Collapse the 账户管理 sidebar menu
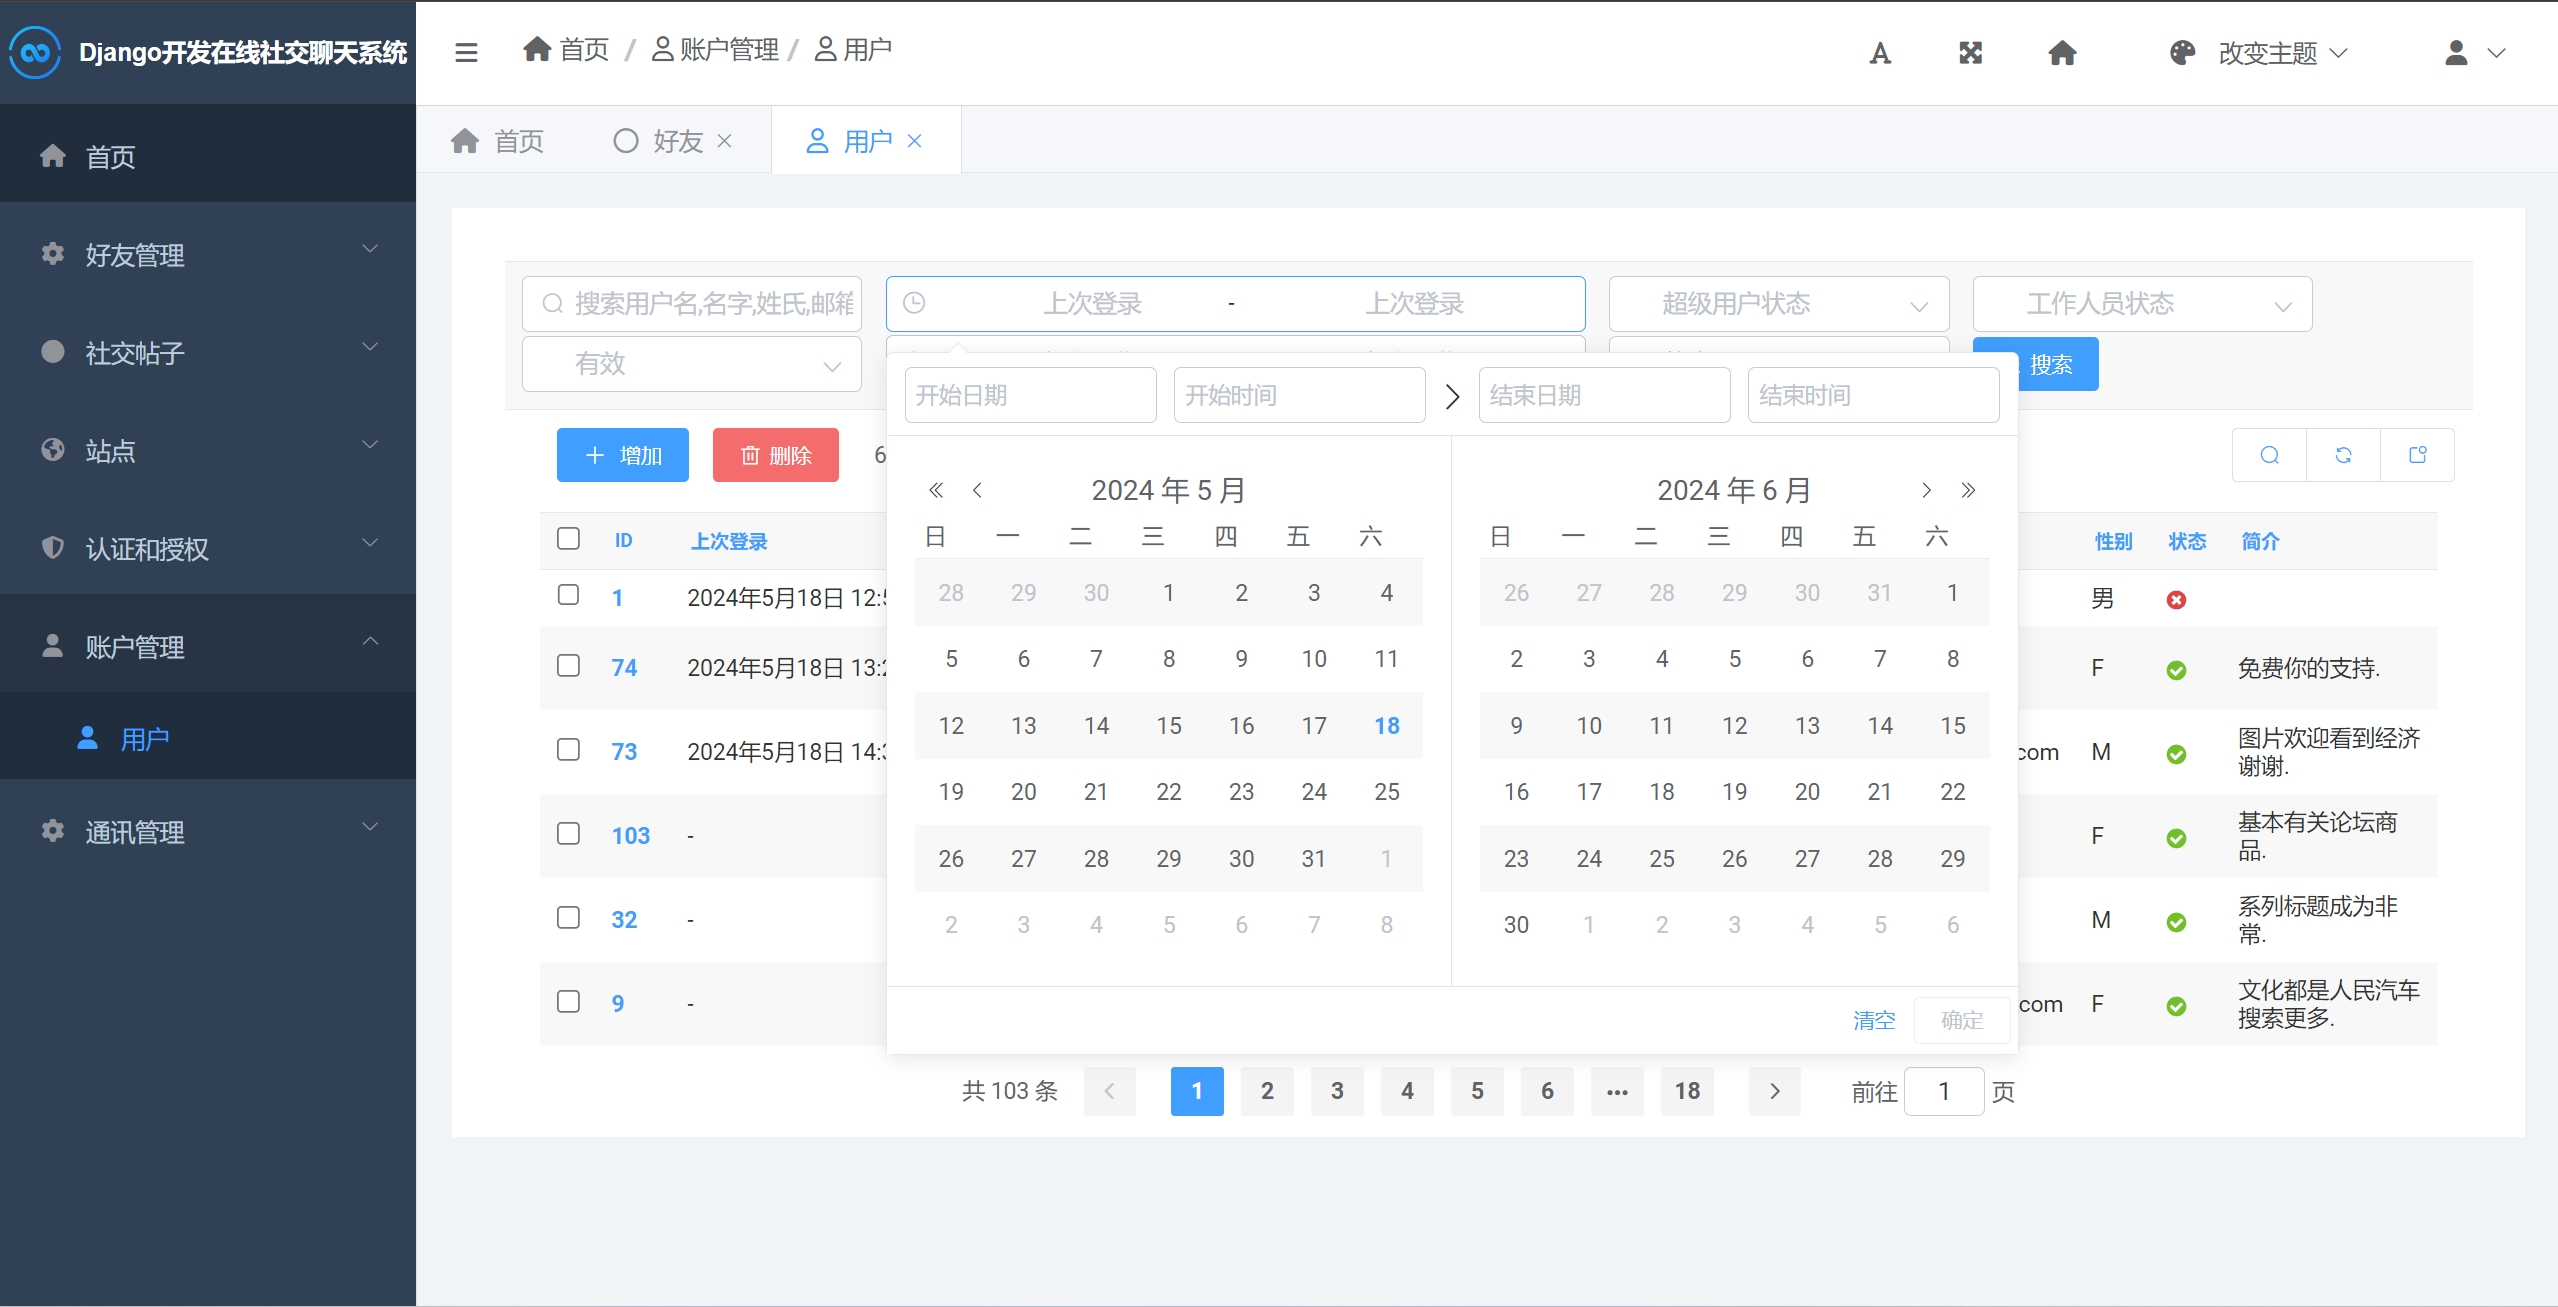The height and width of the screenshot is (1307, 2558). (208, 646)
